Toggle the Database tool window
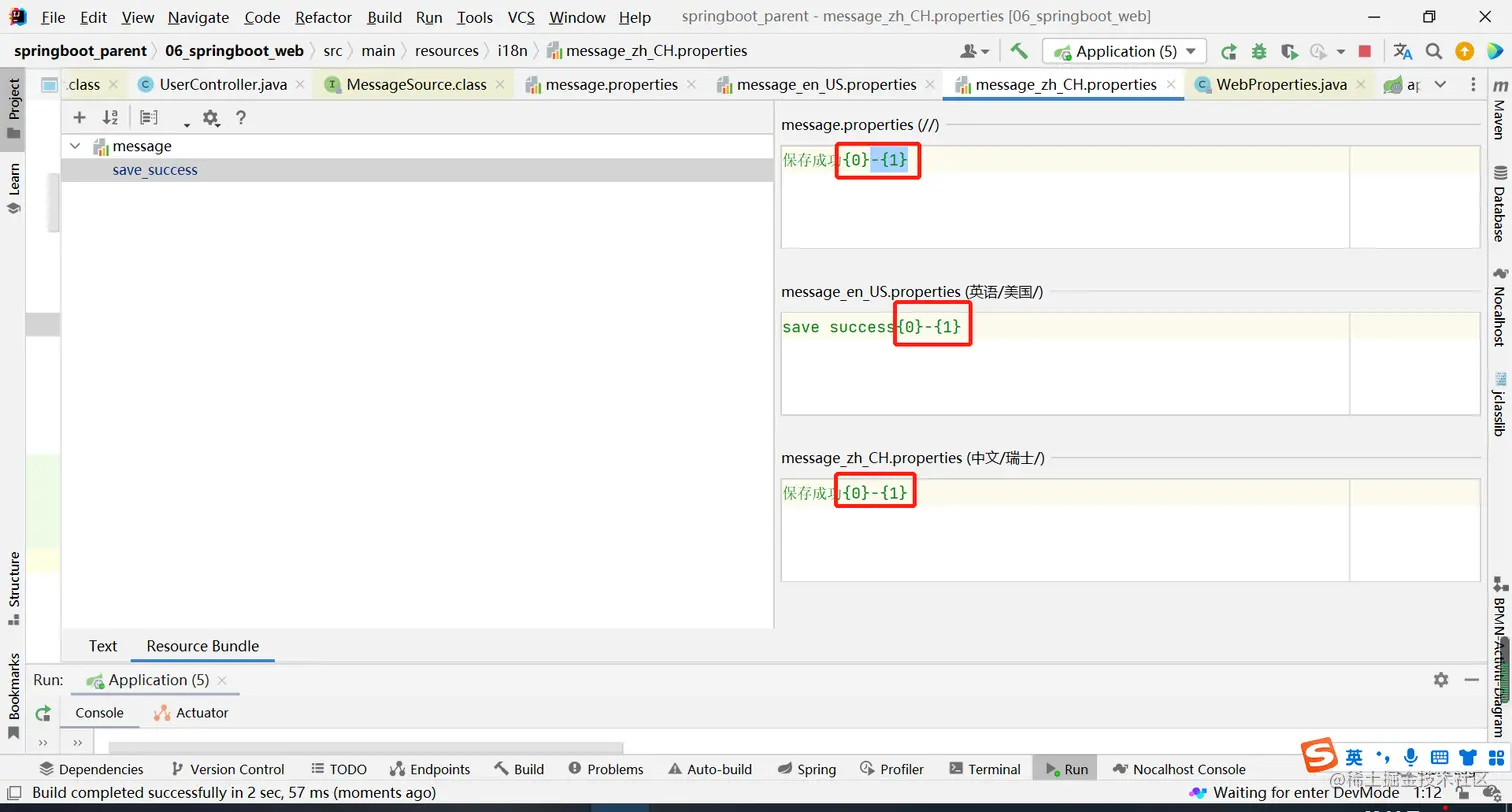Image resolution: width=1512 pixels, height=812 pixels. point(1499,204)
